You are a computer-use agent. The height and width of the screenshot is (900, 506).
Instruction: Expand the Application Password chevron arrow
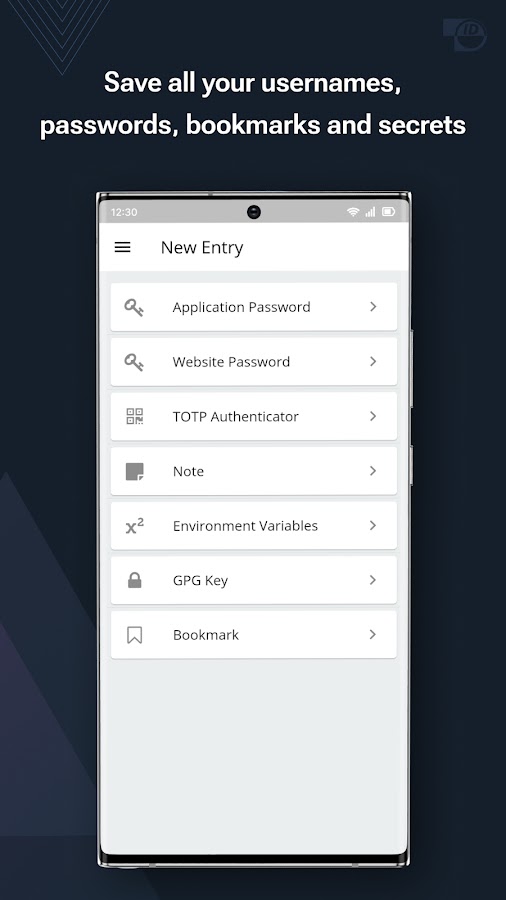373,307
